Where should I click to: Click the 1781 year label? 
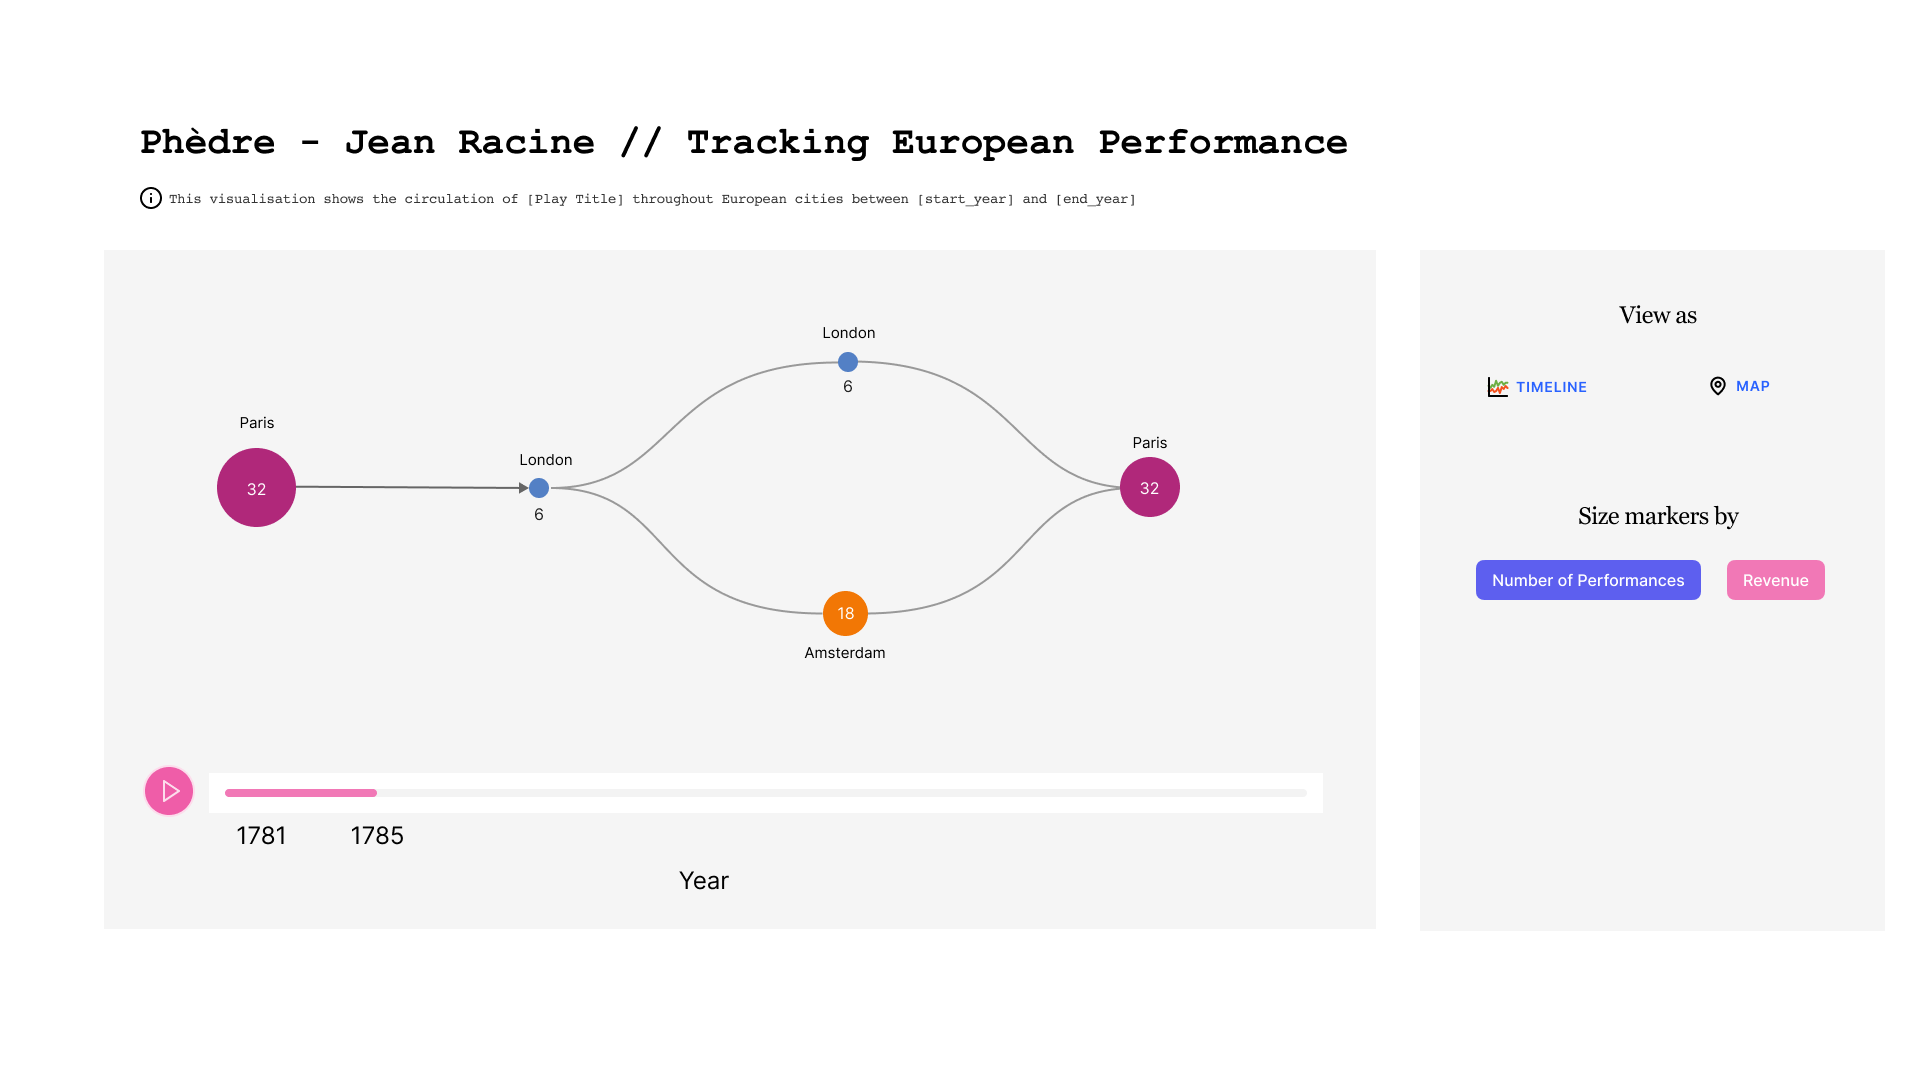pos(261,835)
